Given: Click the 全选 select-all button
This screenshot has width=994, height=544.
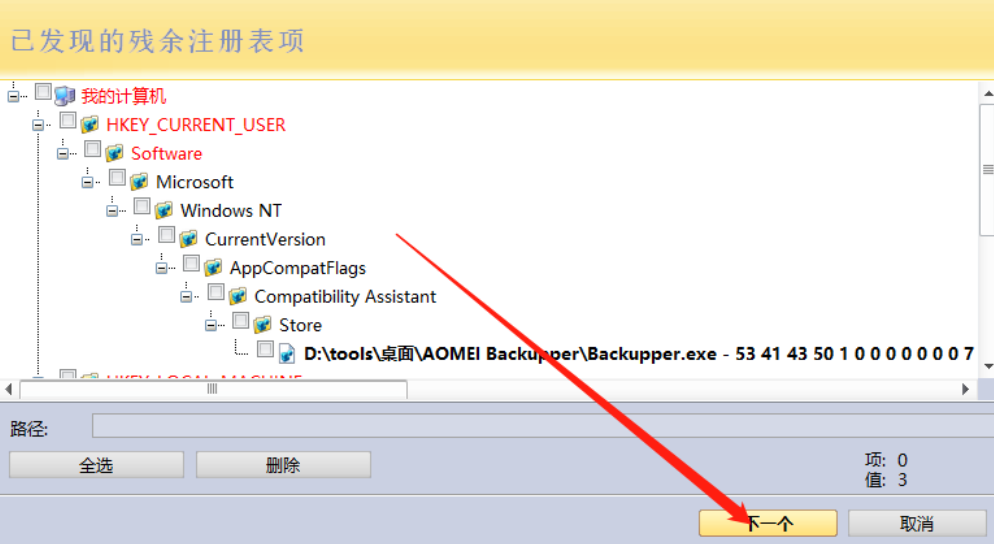Looking at the screenshot, I should coord(96,465).
